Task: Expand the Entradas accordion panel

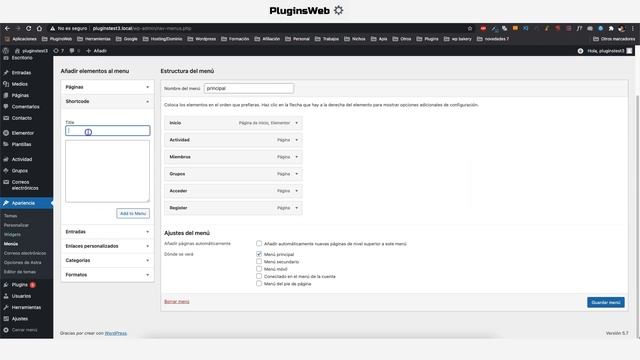Action: (x=107, y=232)
